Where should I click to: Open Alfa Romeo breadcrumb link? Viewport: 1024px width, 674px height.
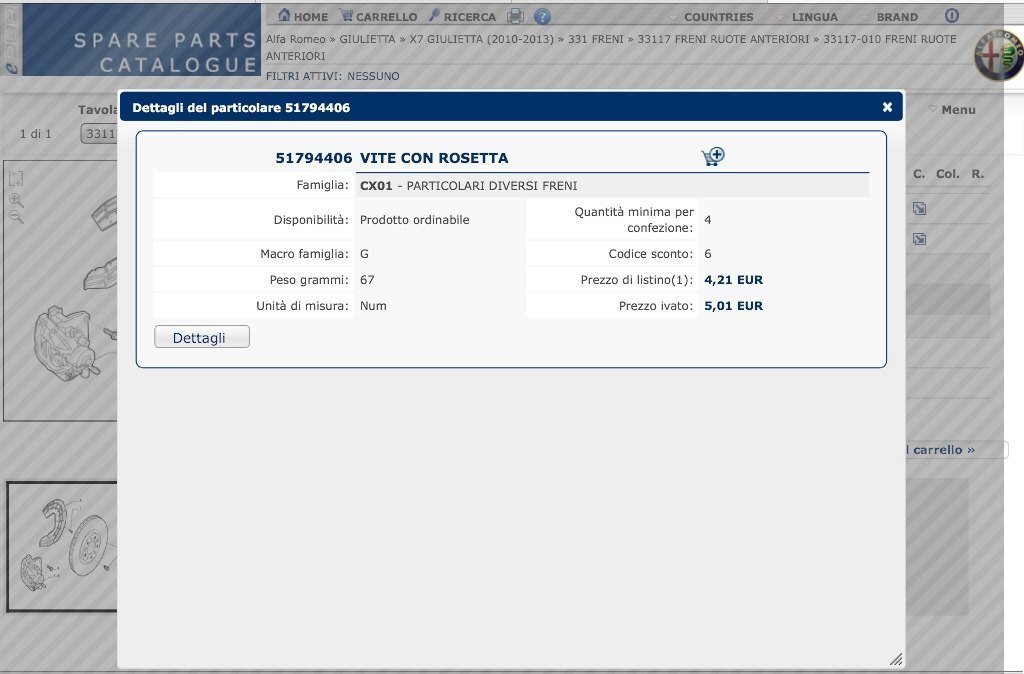pos(295,39)
